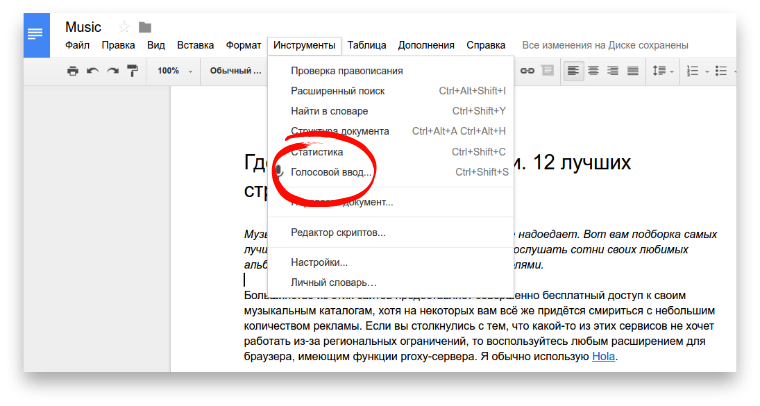760x406 pixels.
Task: Toggle center text alignment
Action: [593, 71]
